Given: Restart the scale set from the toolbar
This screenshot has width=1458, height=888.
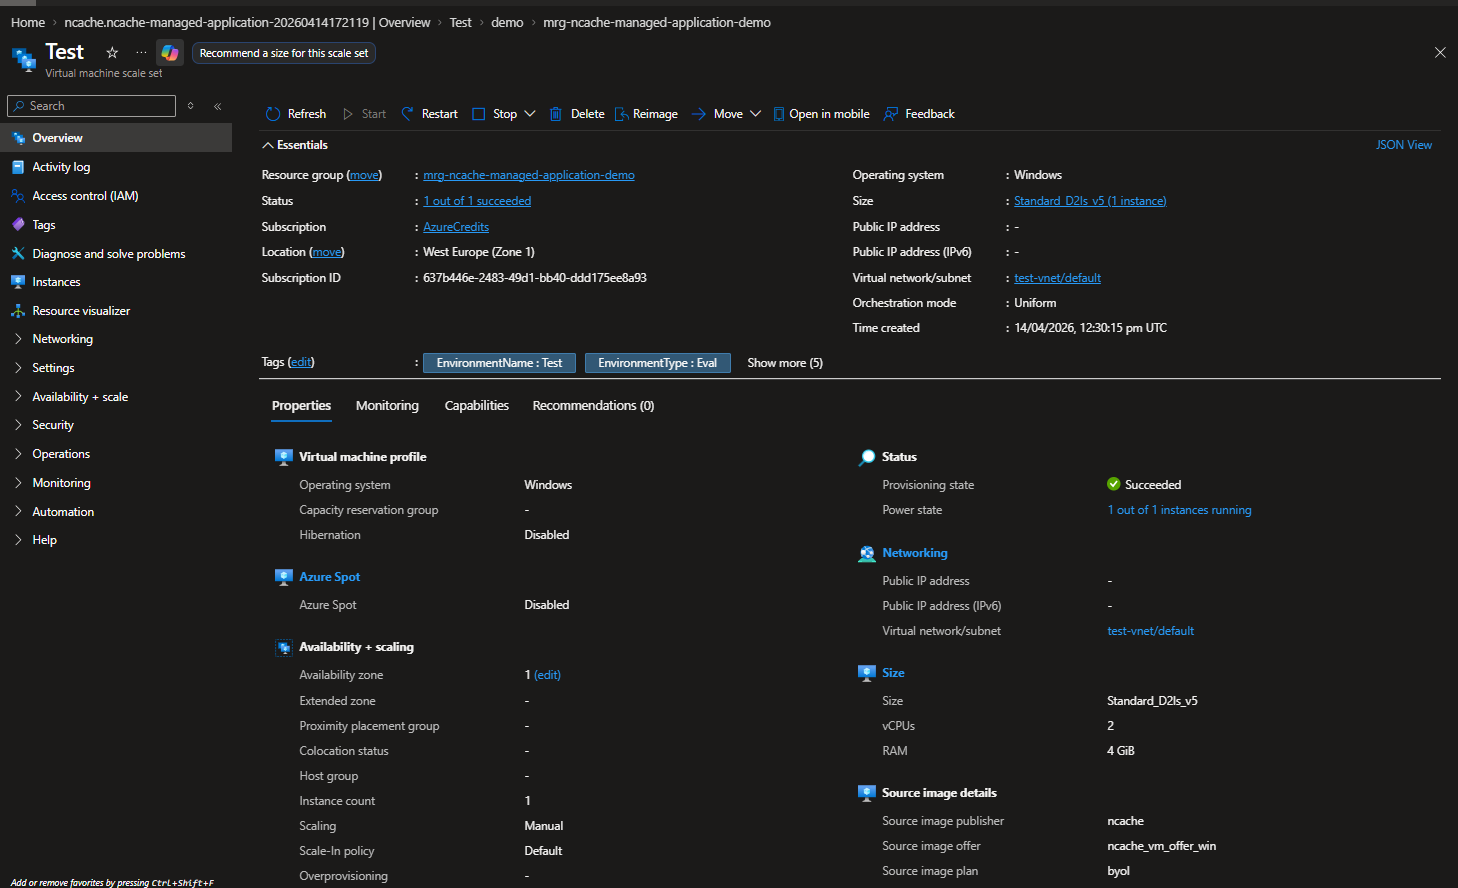Looking at the screenshot, I should 429,114.
